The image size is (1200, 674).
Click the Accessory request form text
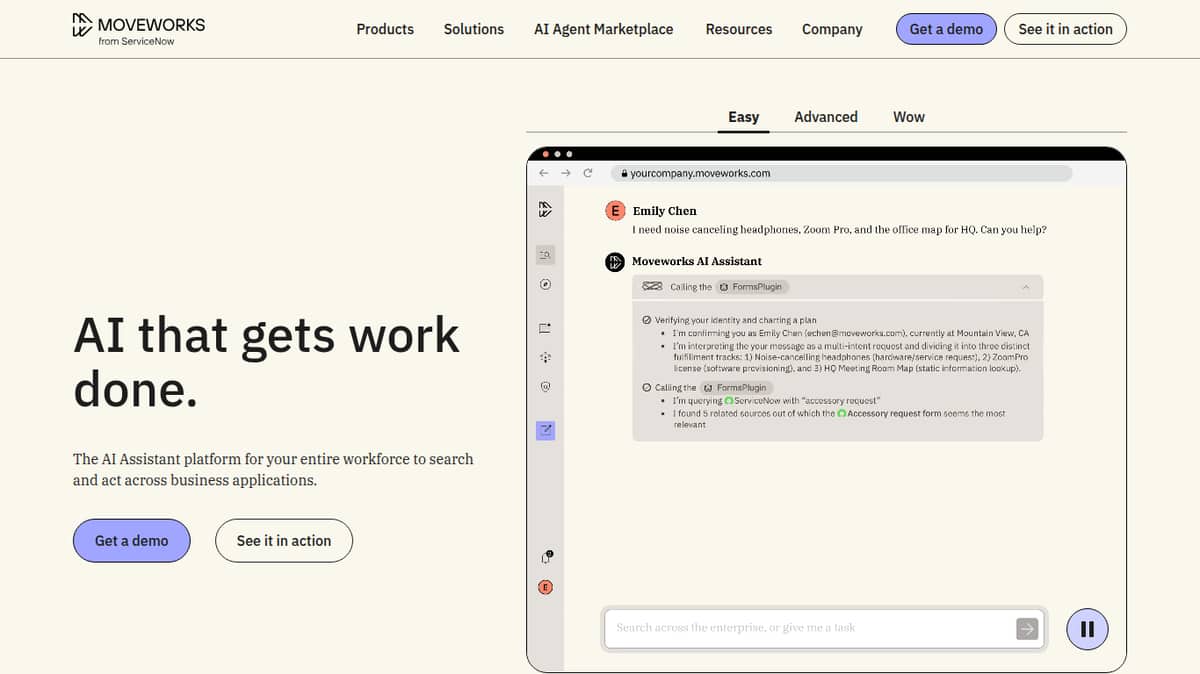[x=894, y=413]
